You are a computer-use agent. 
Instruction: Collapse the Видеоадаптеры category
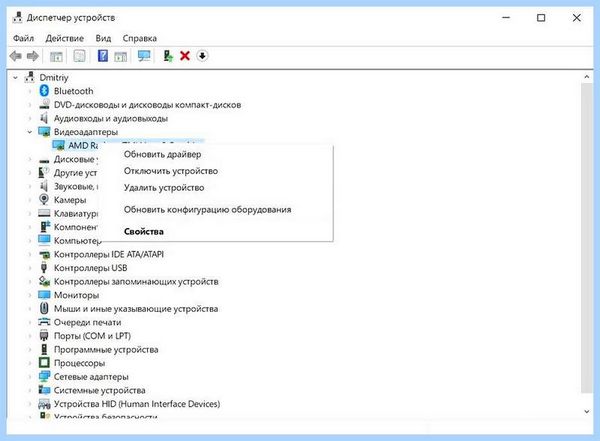[x=30, y=132]
